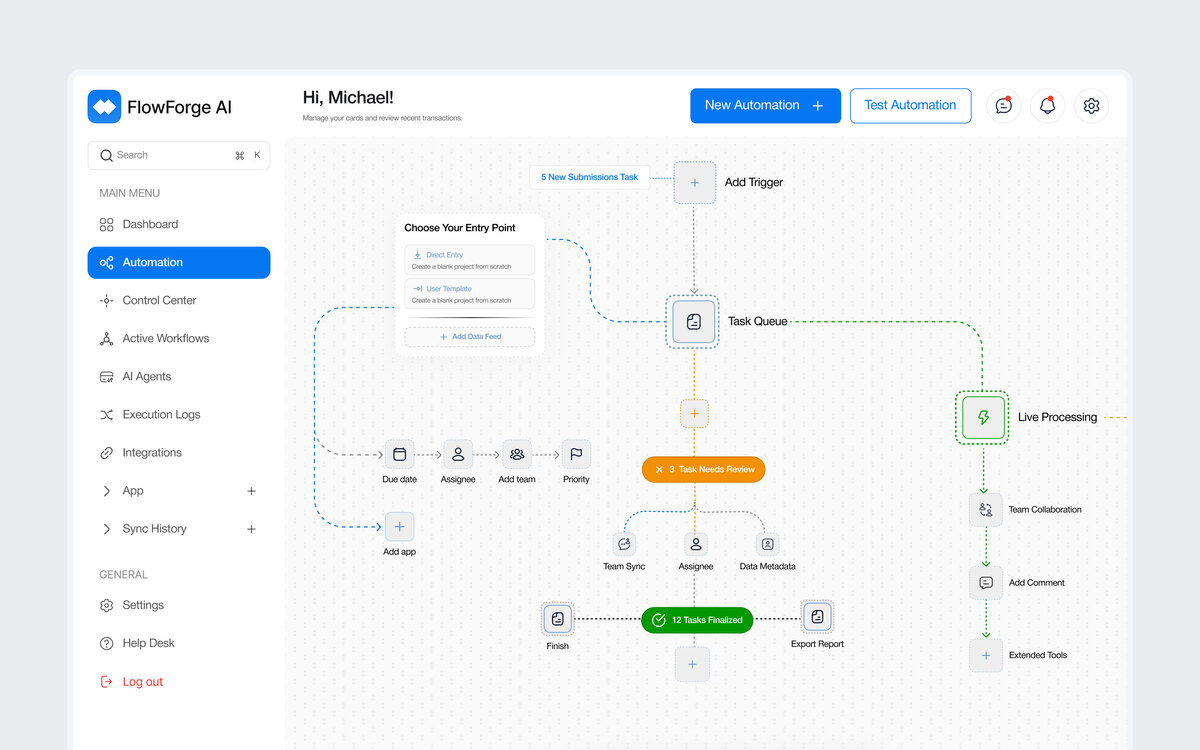1200x750 pixels.
Task: Click the New Automation button
Action: (766, 105)
